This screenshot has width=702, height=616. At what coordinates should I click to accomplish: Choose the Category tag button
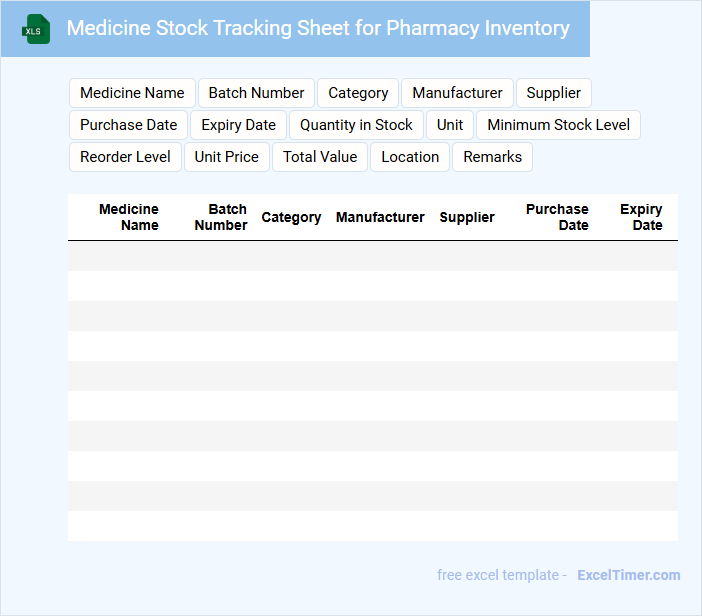358,93
